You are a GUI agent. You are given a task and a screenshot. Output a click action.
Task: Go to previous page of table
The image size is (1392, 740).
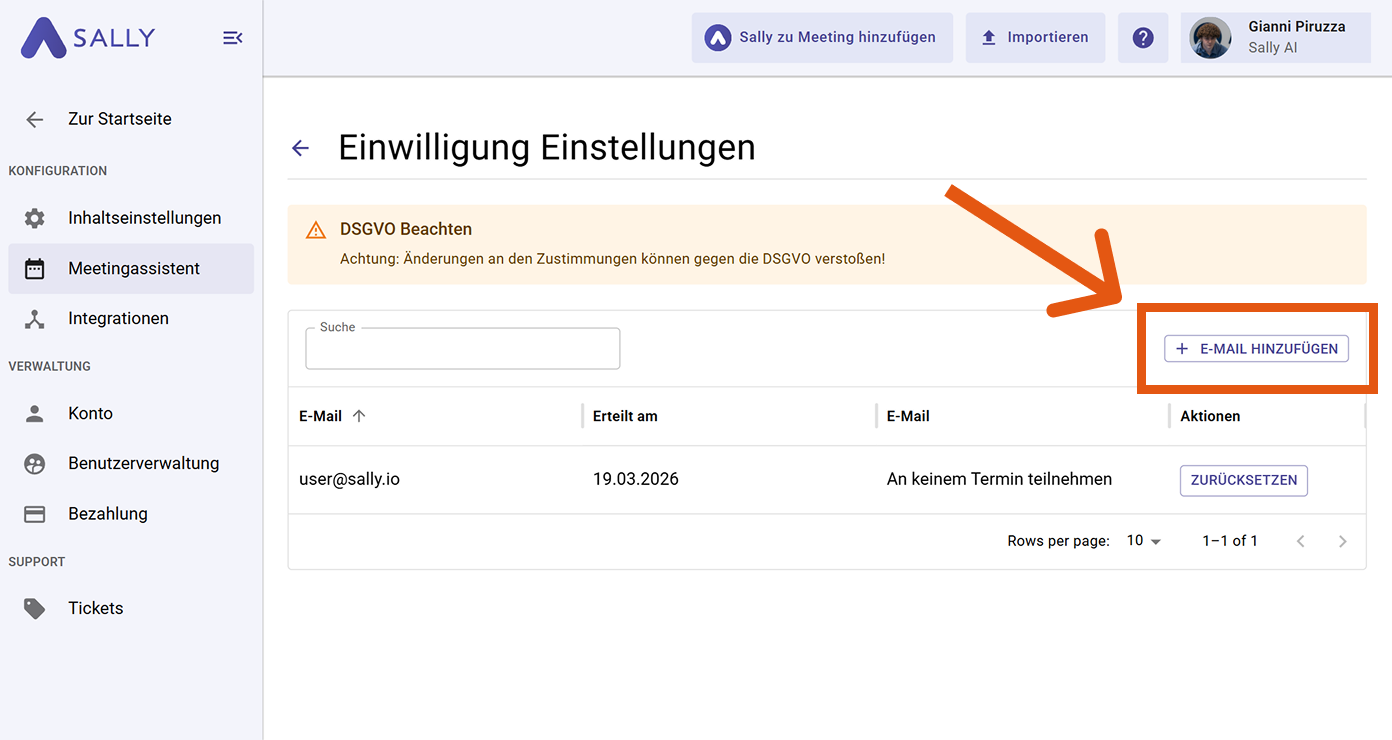click(1300, 541)
